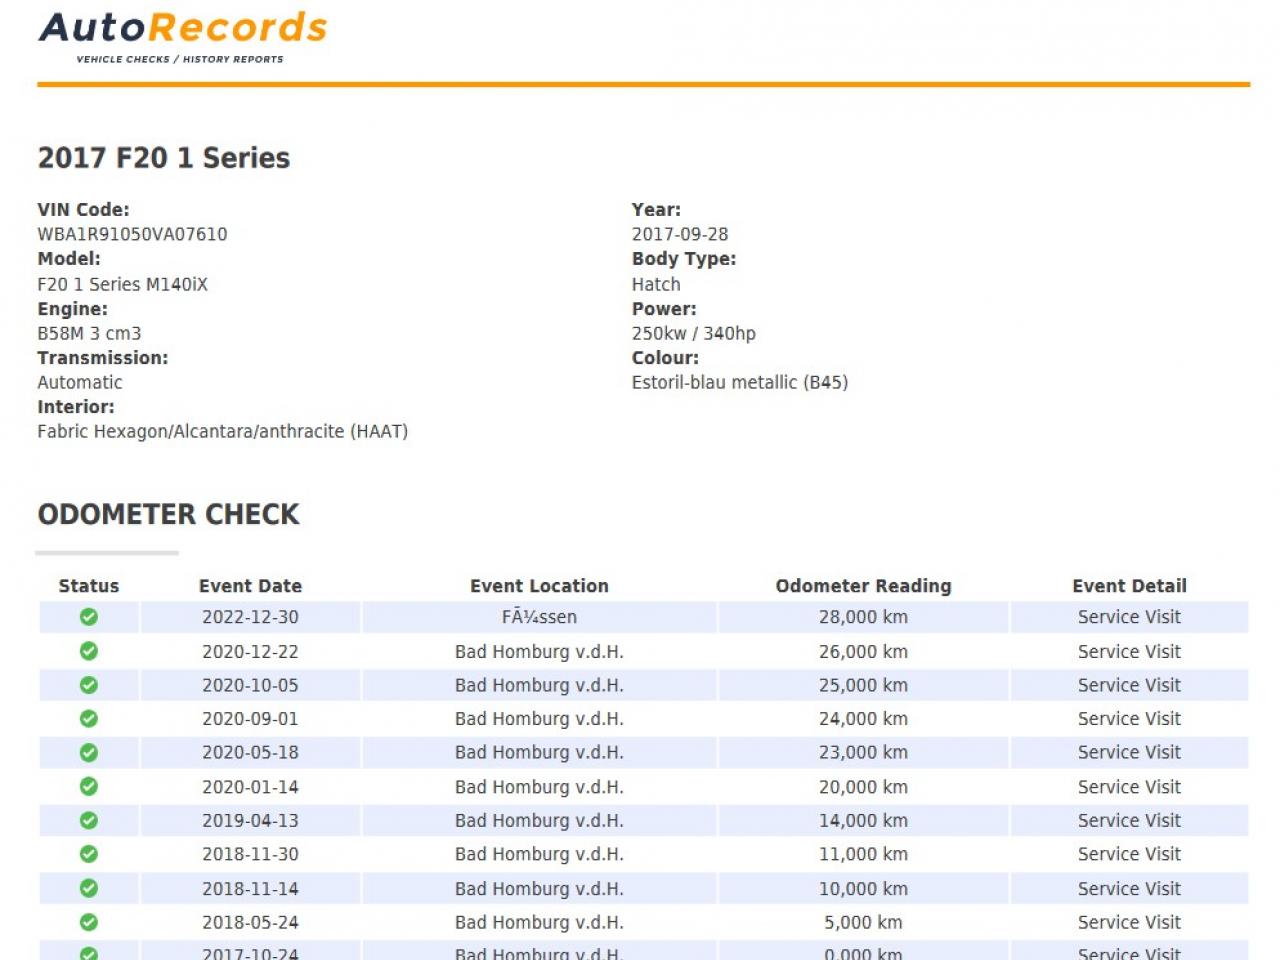
Task: Click the Event Location column header
Action: click(539, 586)
